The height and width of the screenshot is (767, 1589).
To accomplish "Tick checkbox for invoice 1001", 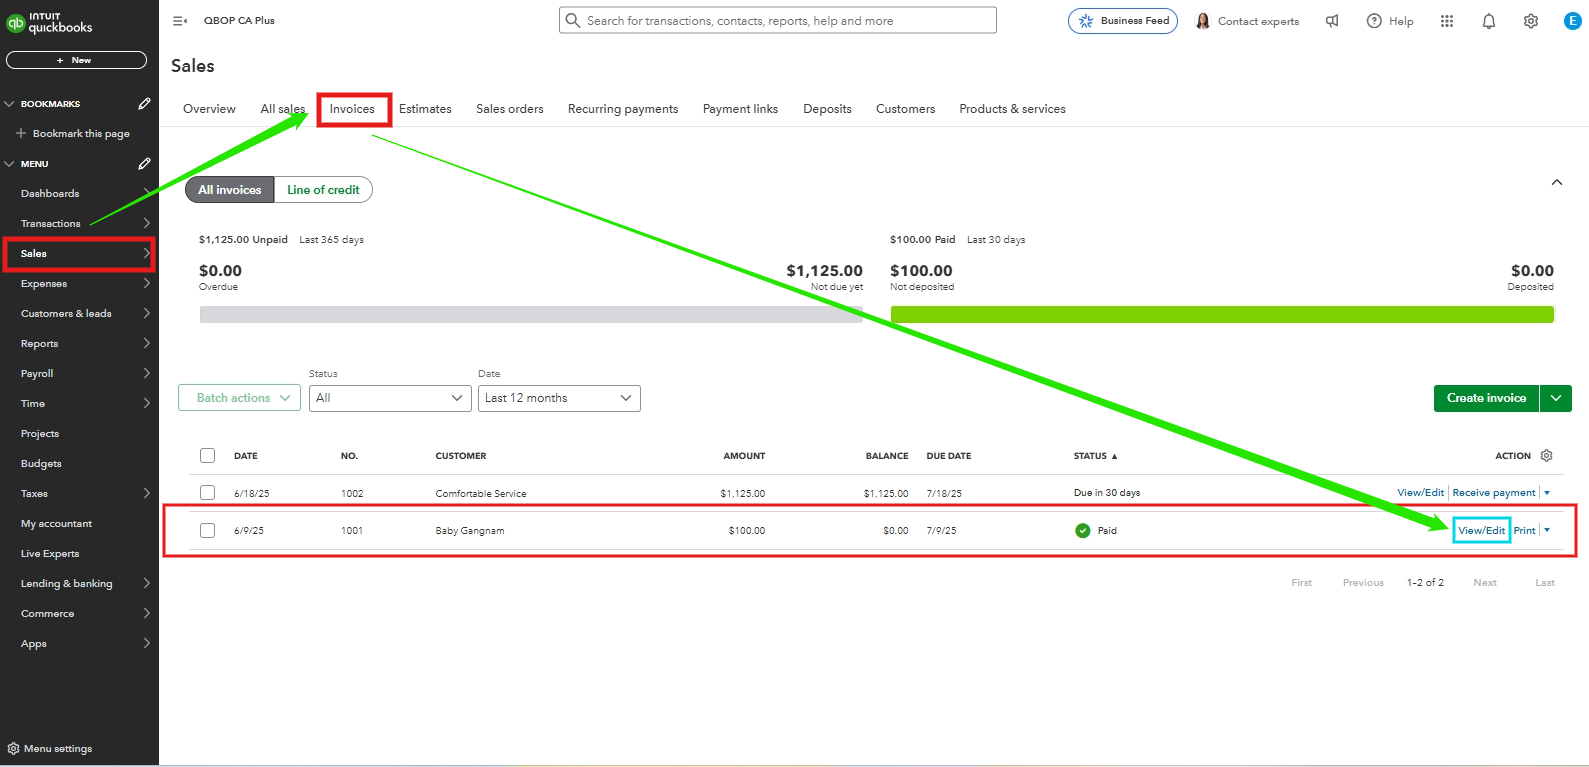I will pos(207,531).
